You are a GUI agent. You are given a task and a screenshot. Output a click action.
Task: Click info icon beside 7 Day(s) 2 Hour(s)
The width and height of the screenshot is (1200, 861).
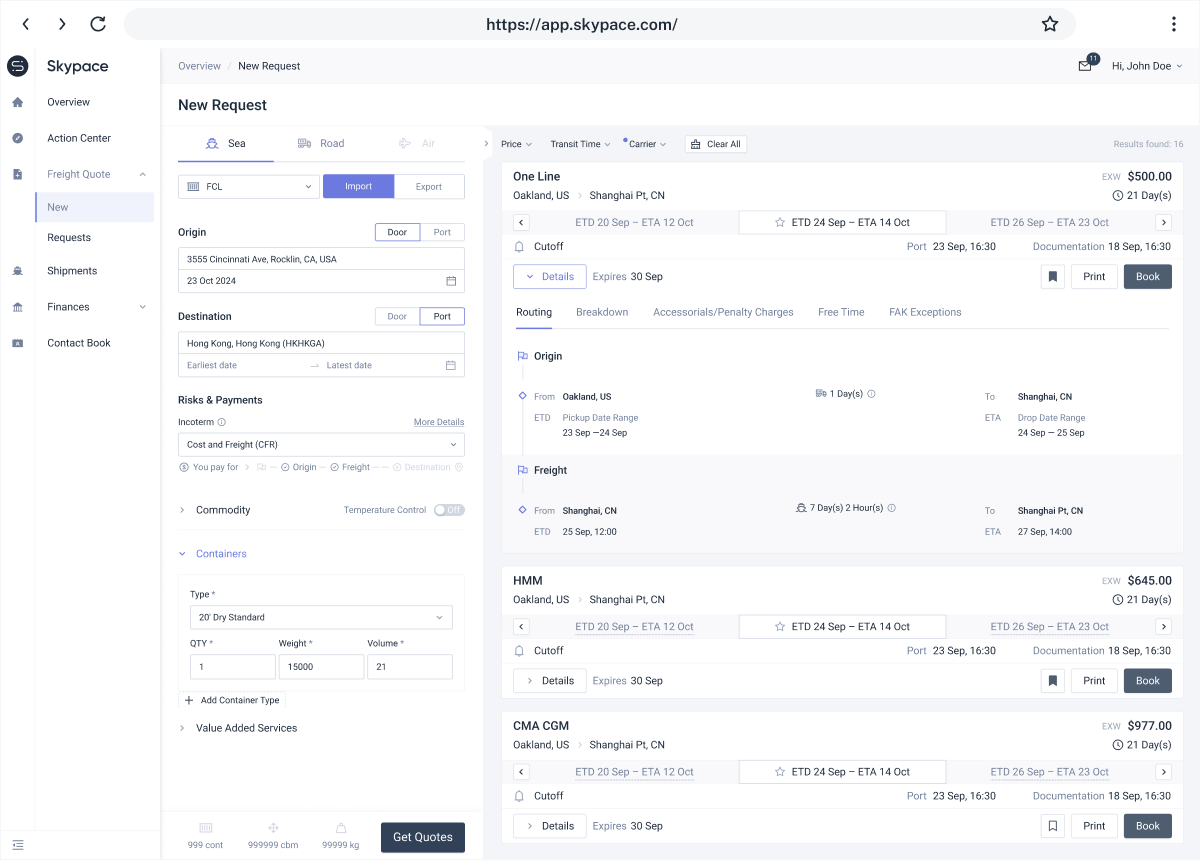(892, 508)
